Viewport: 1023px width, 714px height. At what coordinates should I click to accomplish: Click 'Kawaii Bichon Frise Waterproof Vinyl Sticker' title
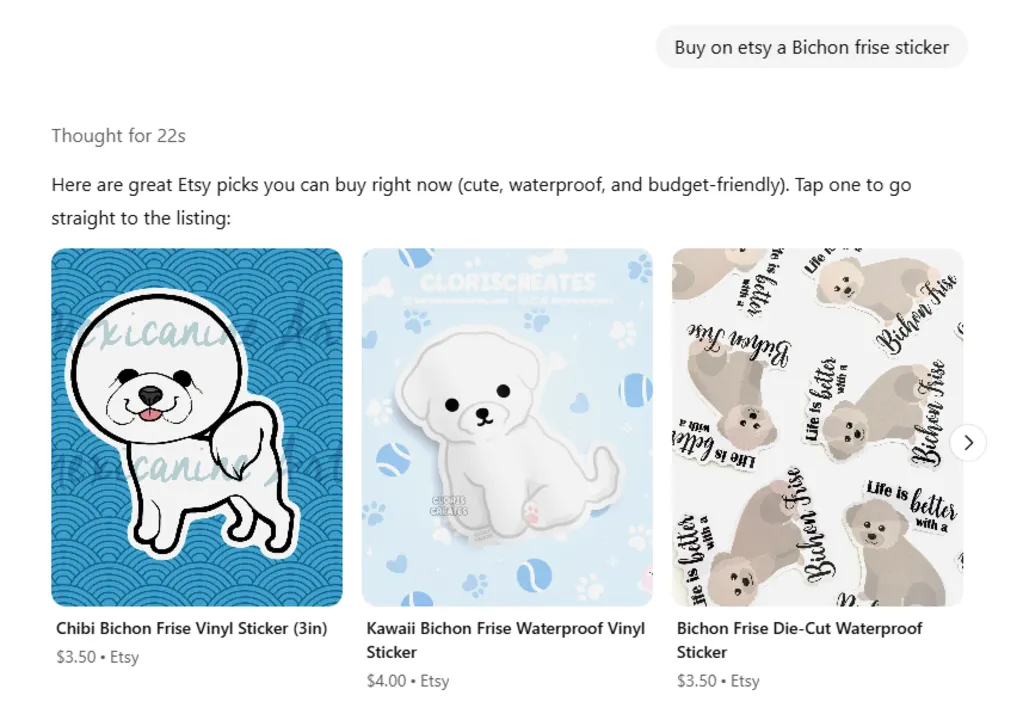[506, 640]
